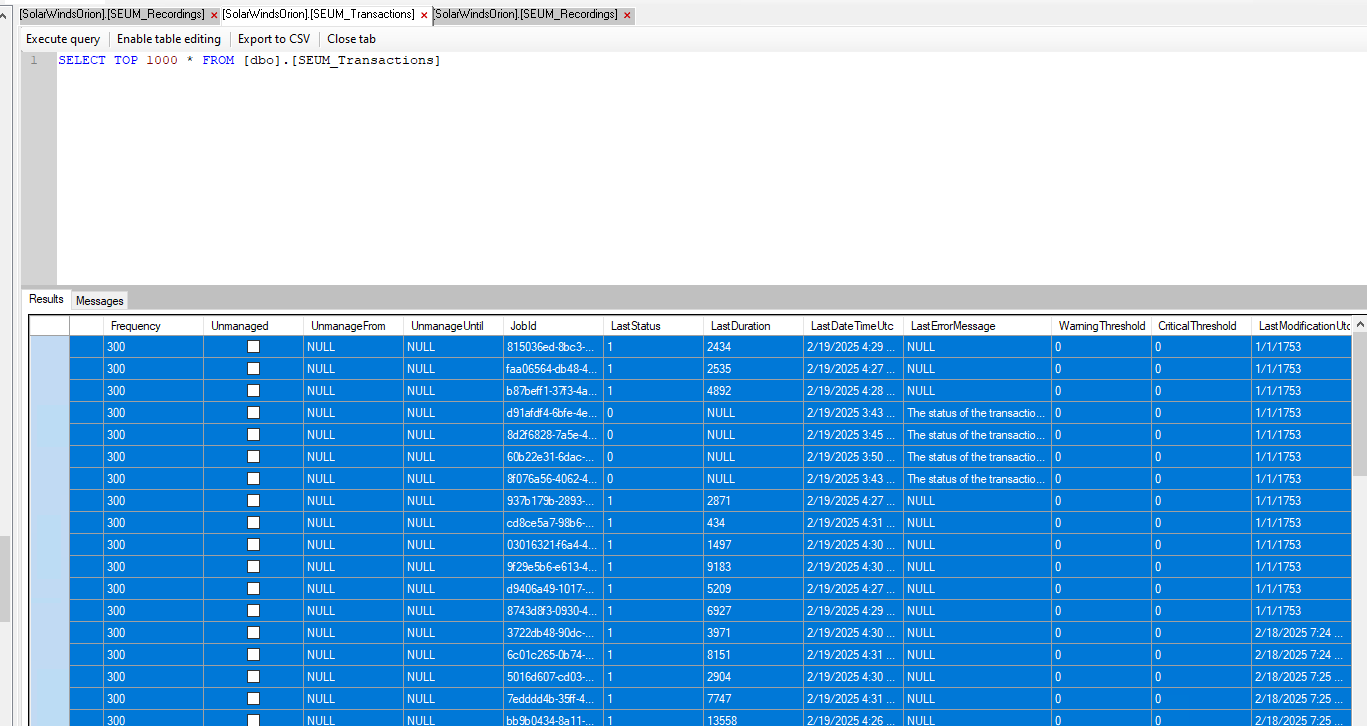Click LastDuration value 8151
Screen dimensions: 1367x726
[753, 655]
